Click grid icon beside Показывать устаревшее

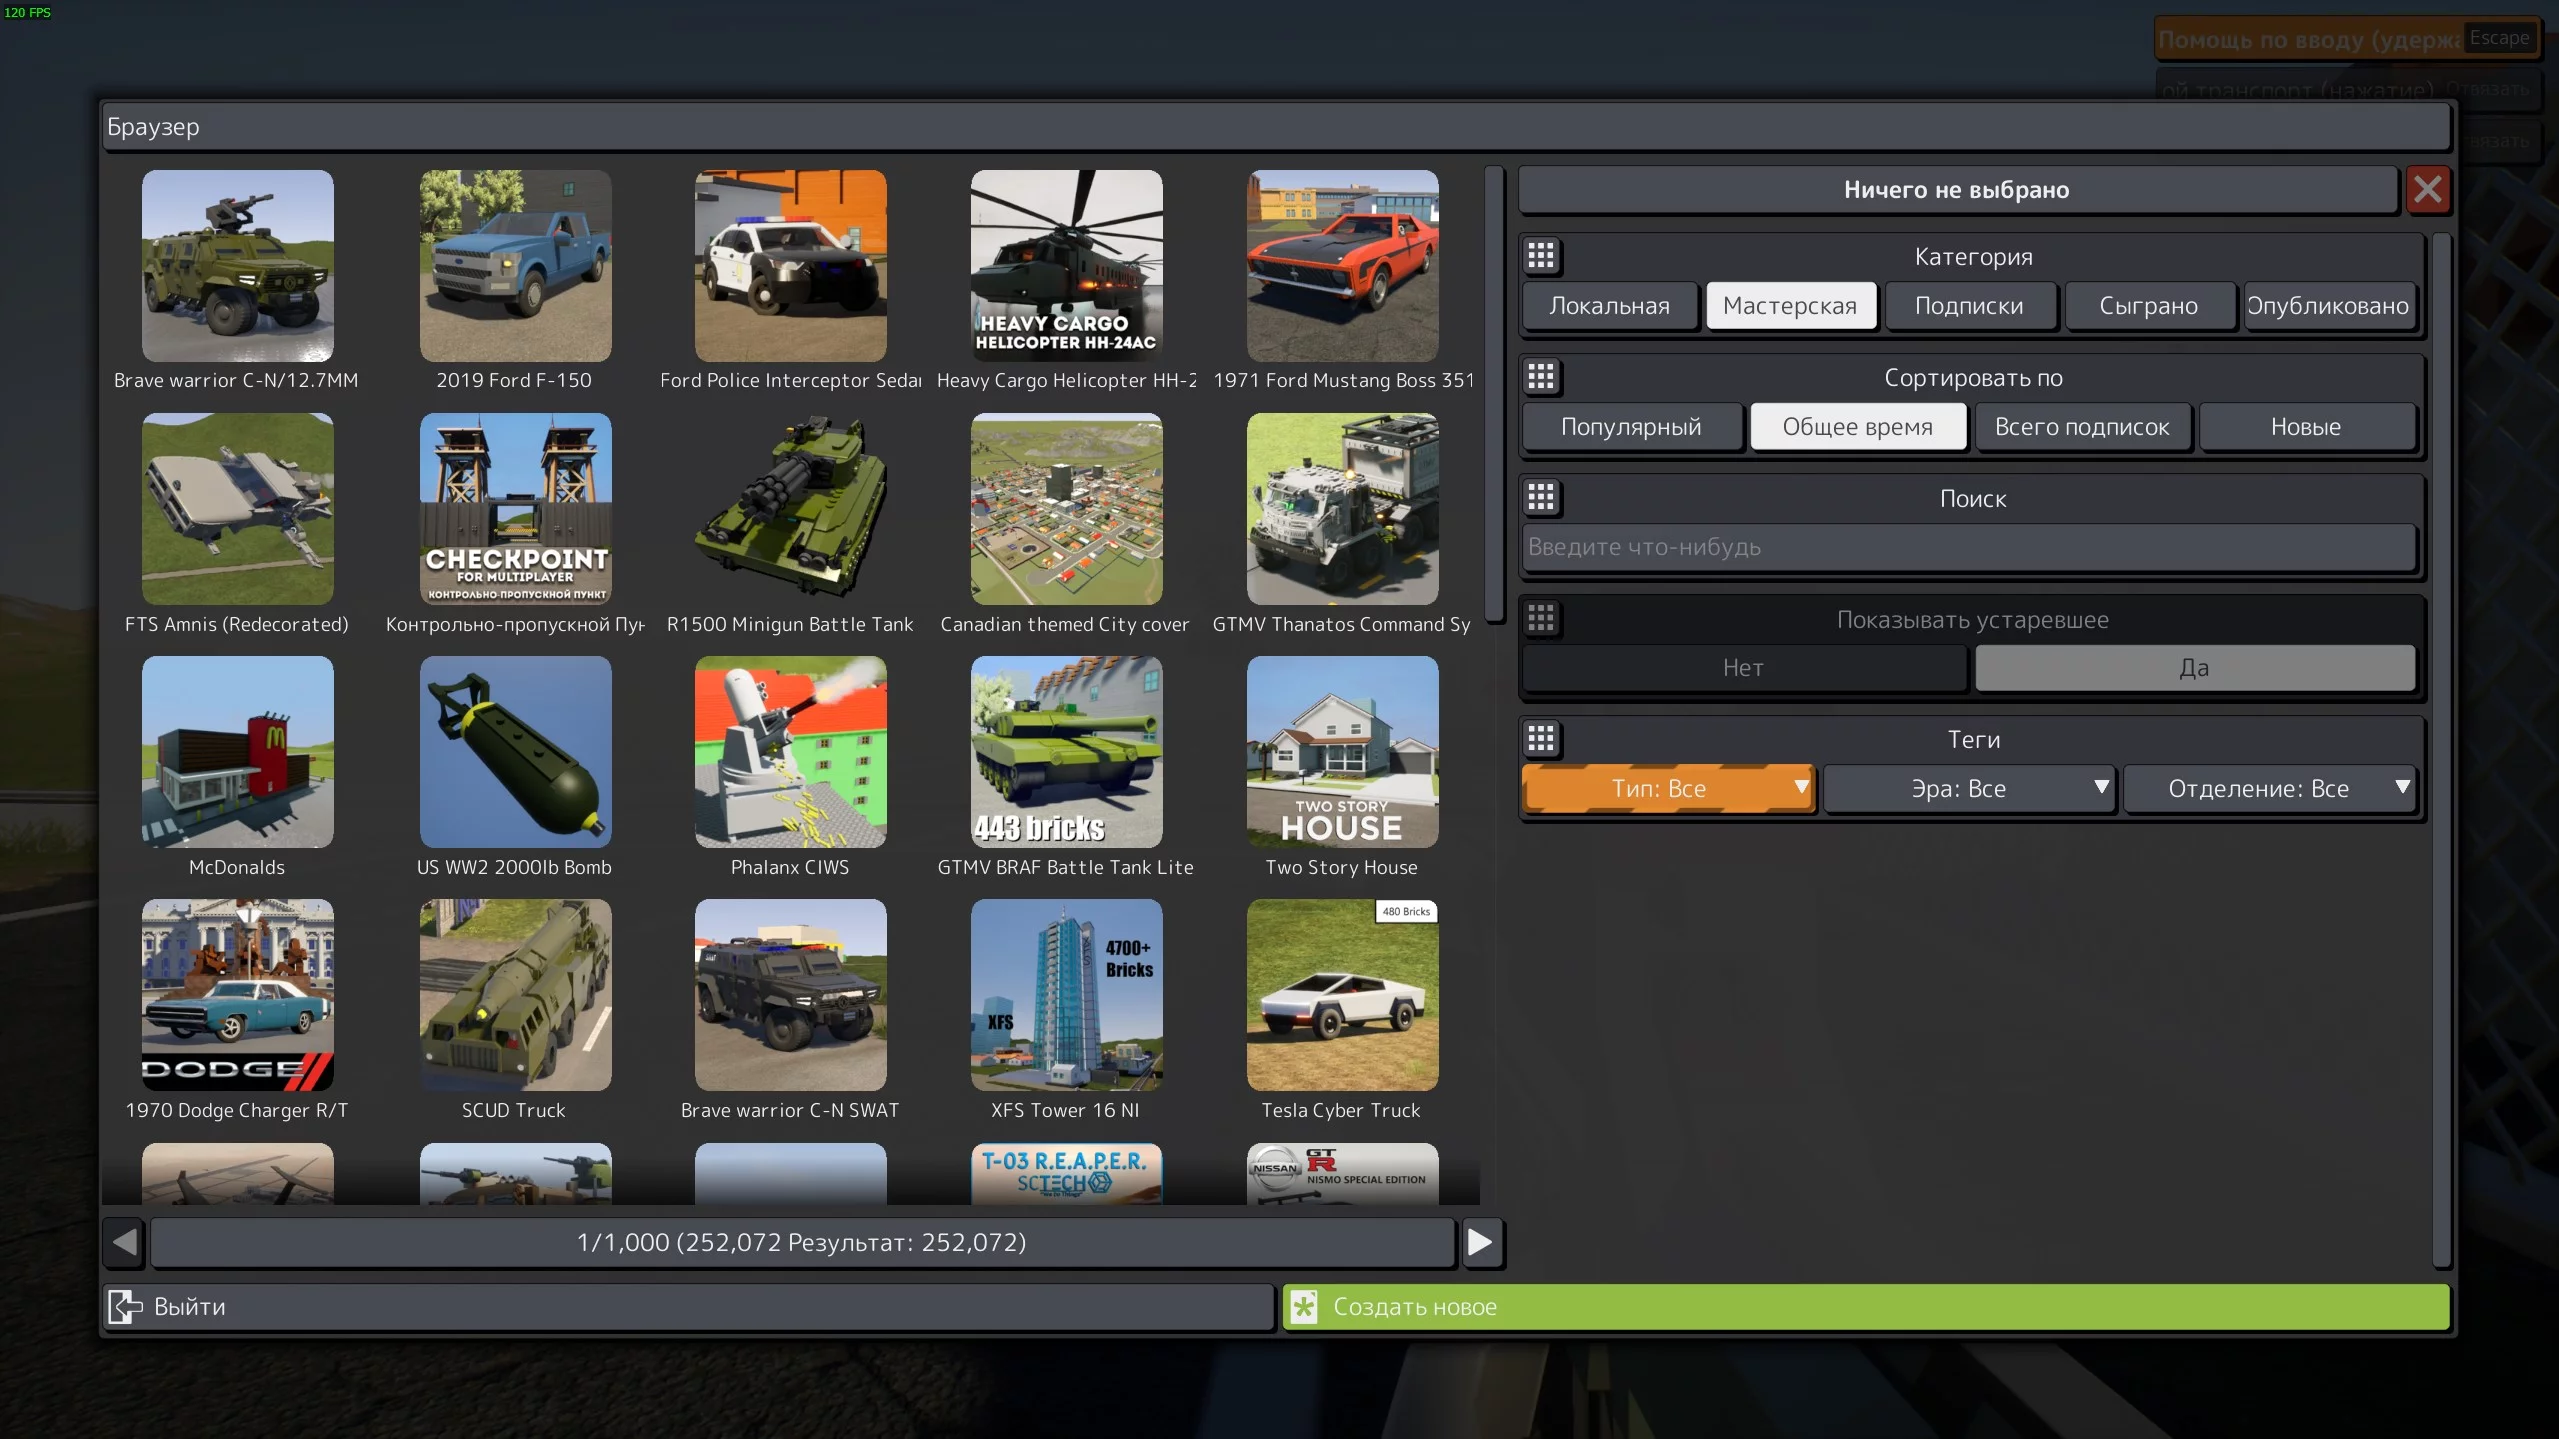click(x=1541, y=619)
